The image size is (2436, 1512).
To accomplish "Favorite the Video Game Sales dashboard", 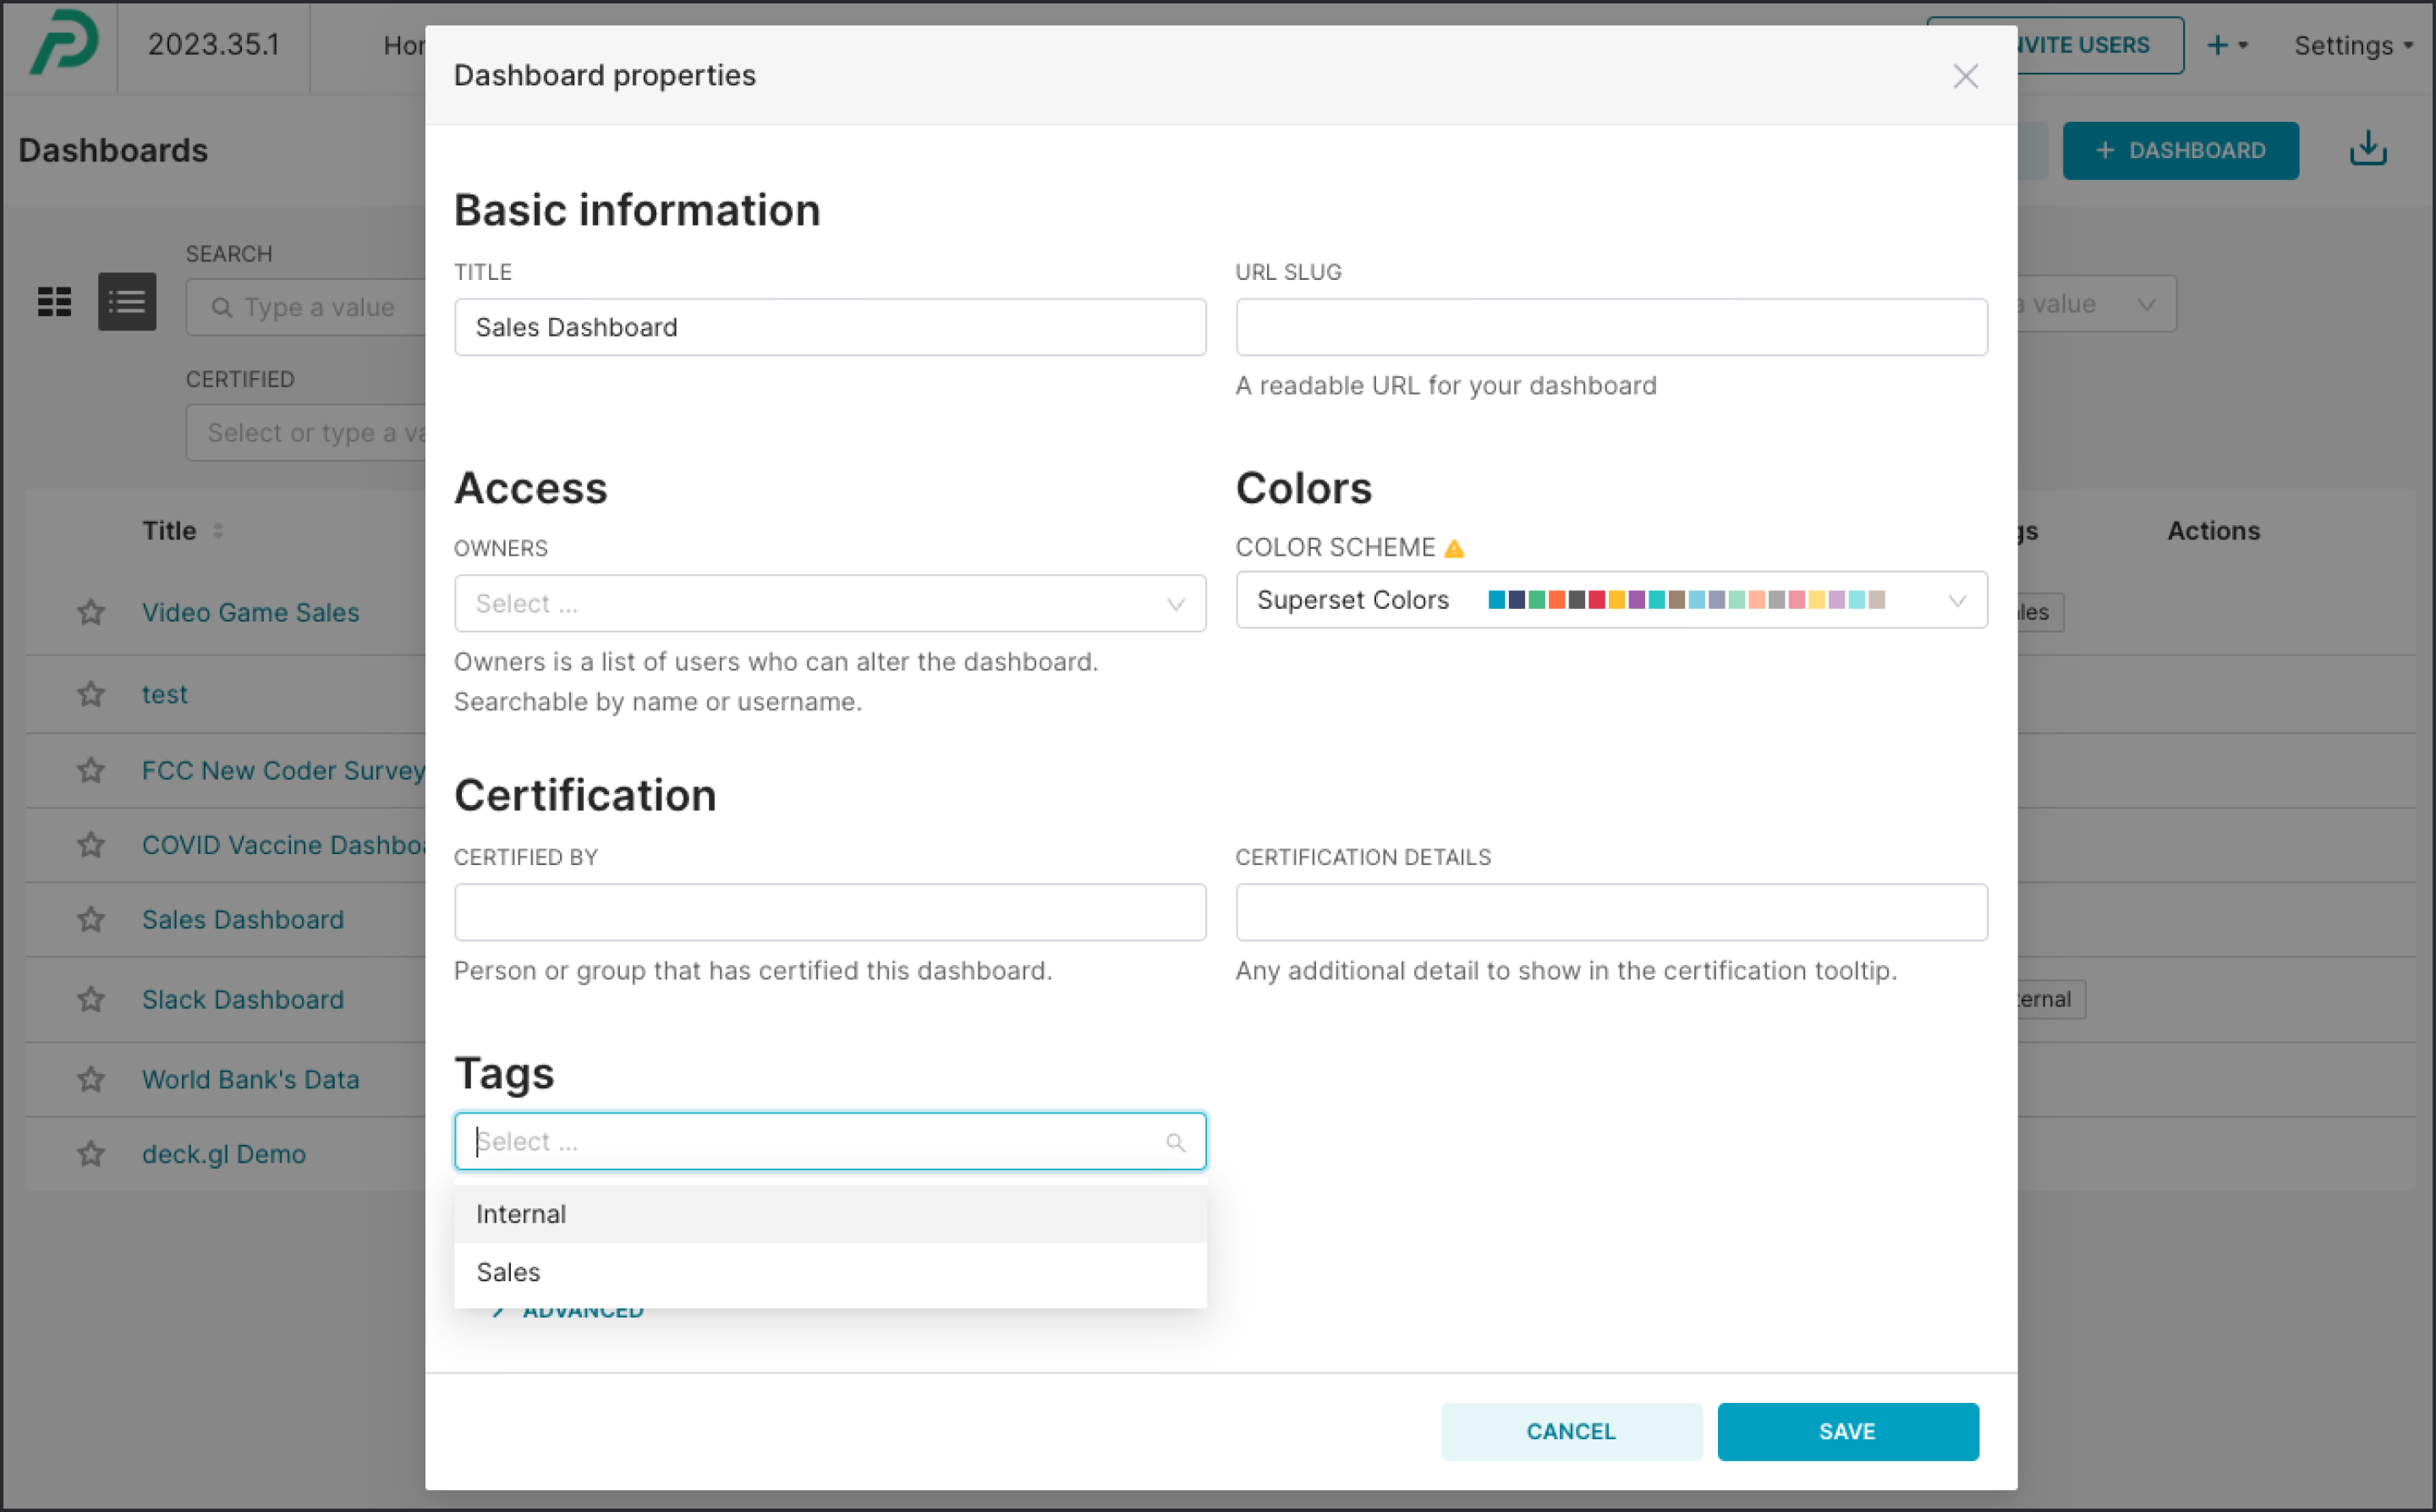I will tap(91, 612).
